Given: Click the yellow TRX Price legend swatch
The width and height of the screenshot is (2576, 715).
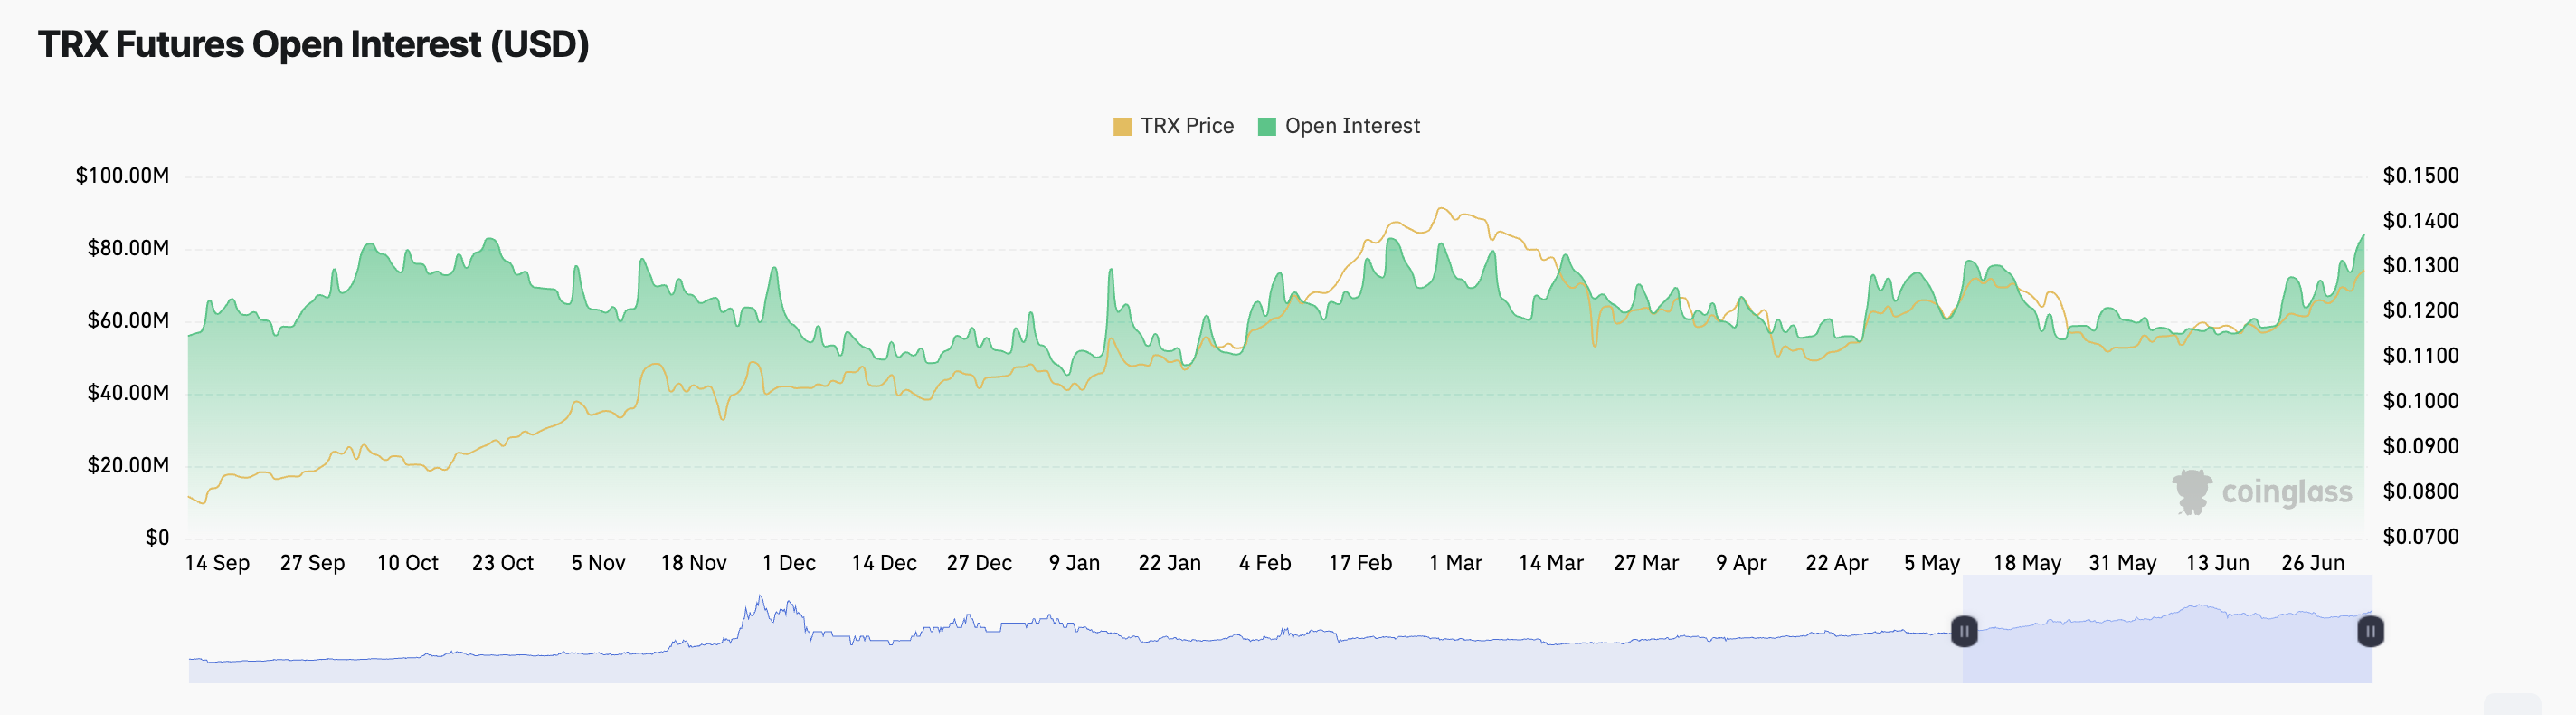Looking at the screenshot, I should (x=1122, y=127).
